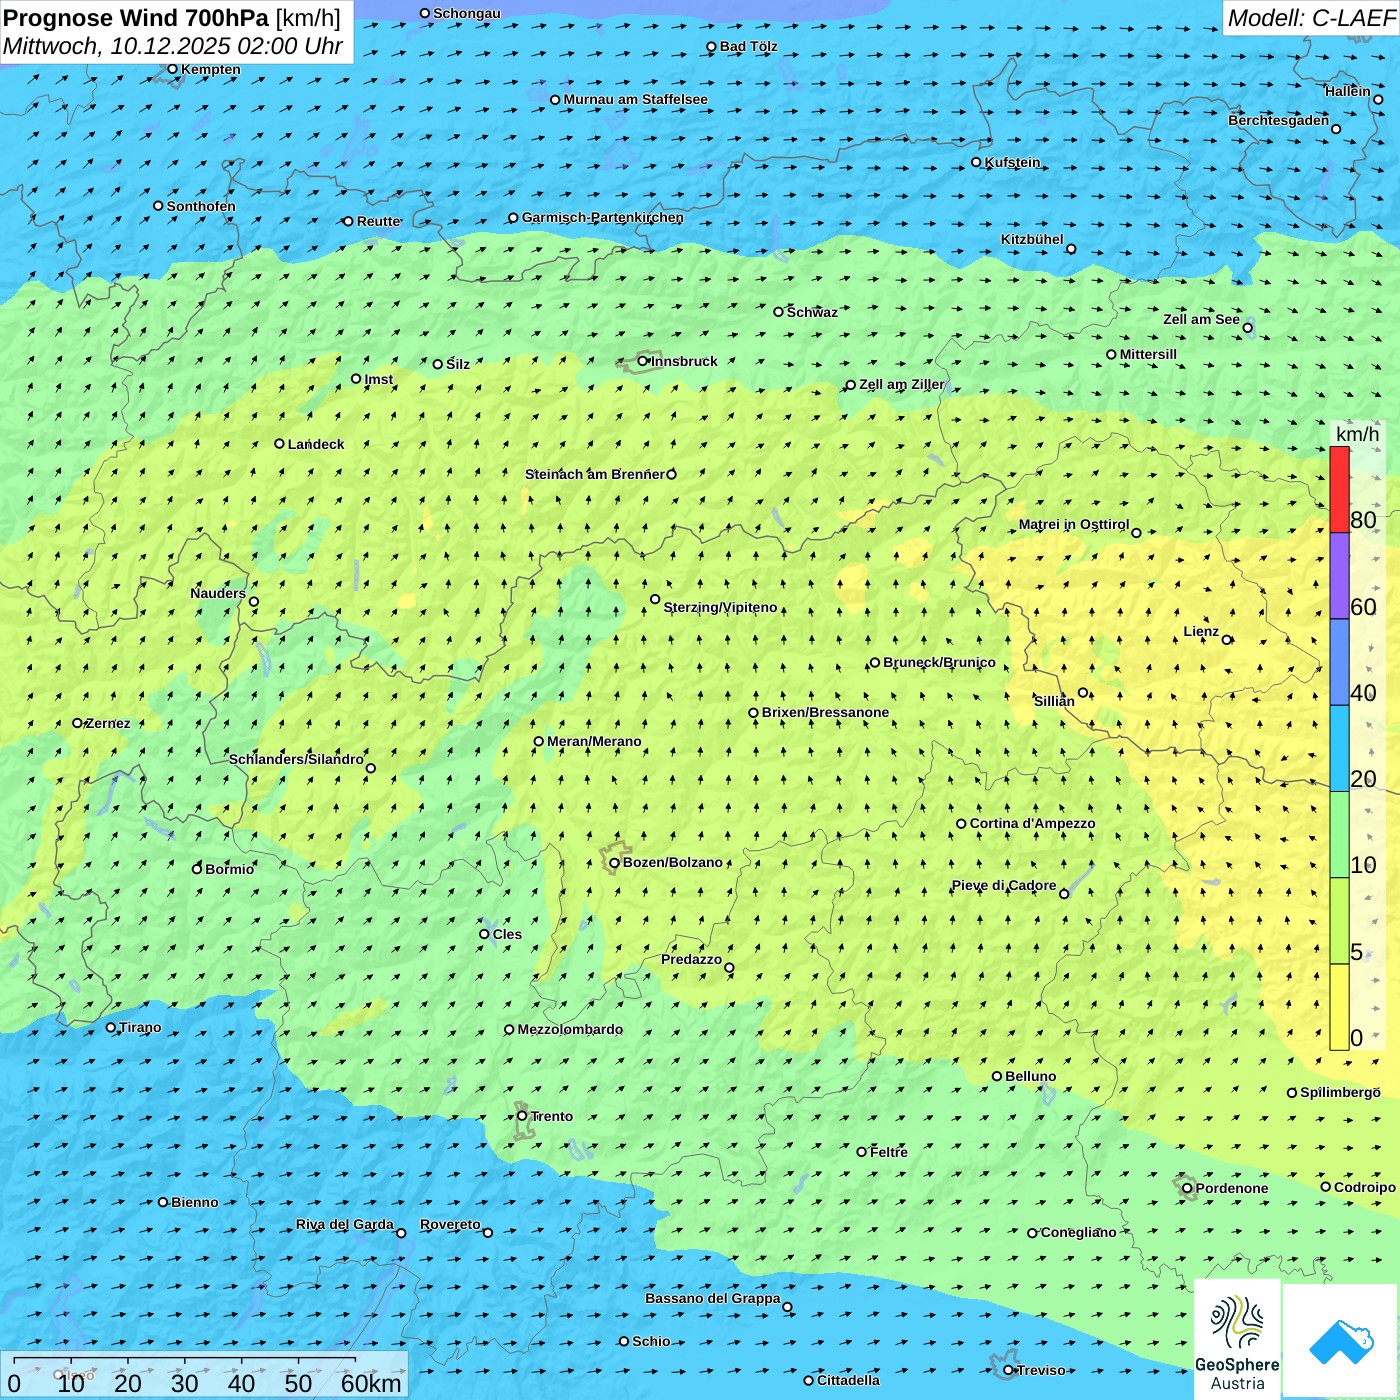Select the yellow 0–5 km/h legend segment
Image resolution: width=1400 pixels, height=1400 pixels.
click(x=1339, y=1007)
